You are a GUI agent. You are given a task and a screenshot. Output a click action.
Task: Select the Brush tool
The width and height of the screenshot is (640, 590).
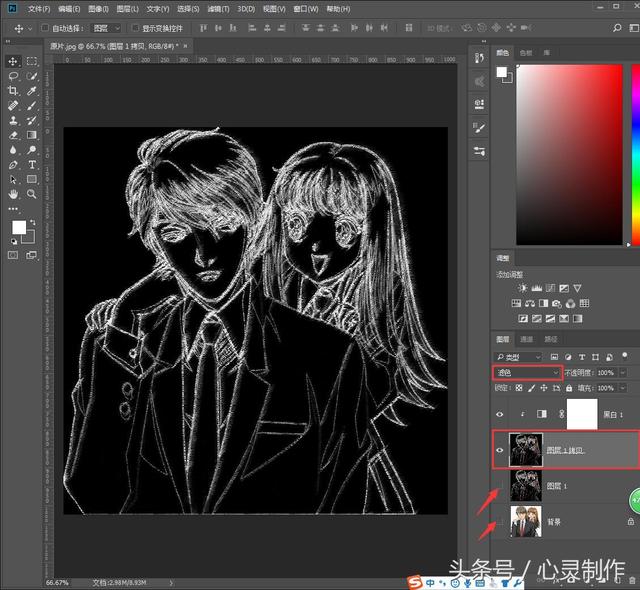coord(32,106)
